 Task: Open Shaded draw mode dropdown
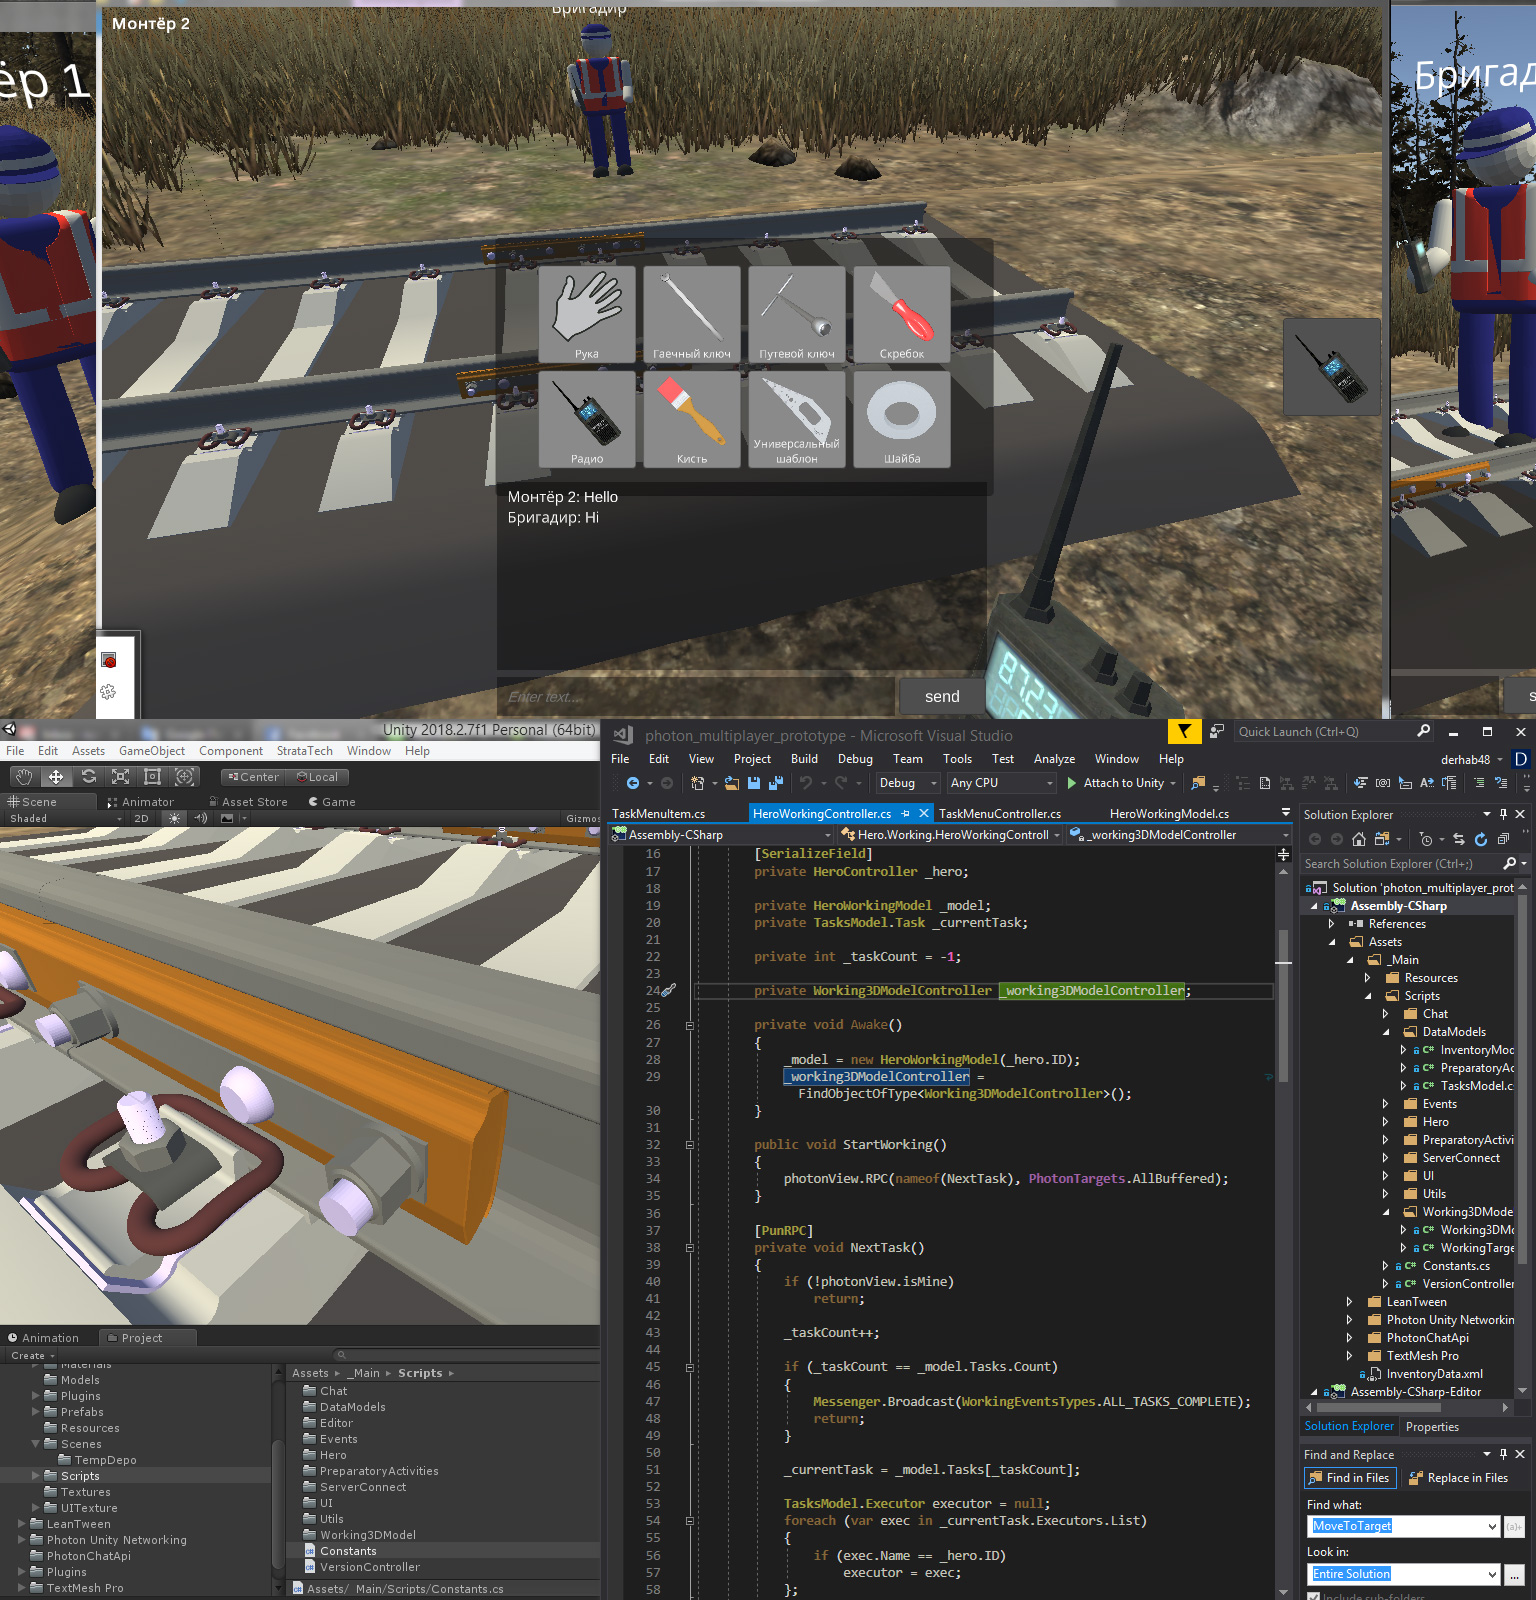coord(65,818)
